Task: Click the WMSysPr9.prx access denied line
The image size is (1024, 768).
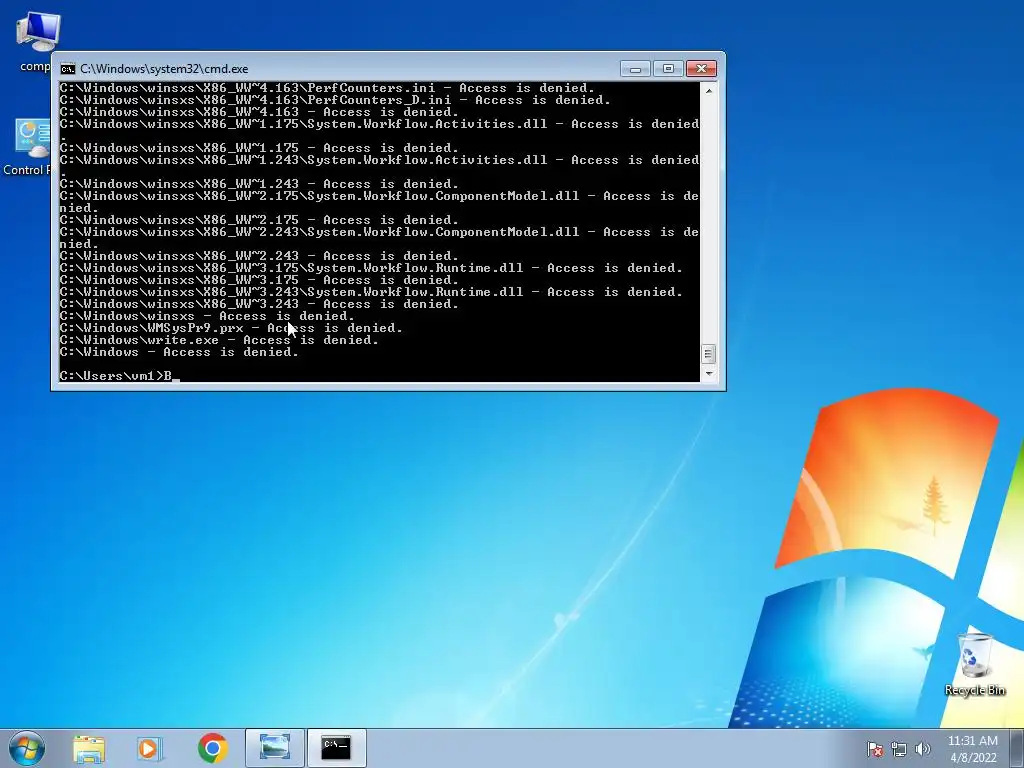Action: click(x=231, y=328)
